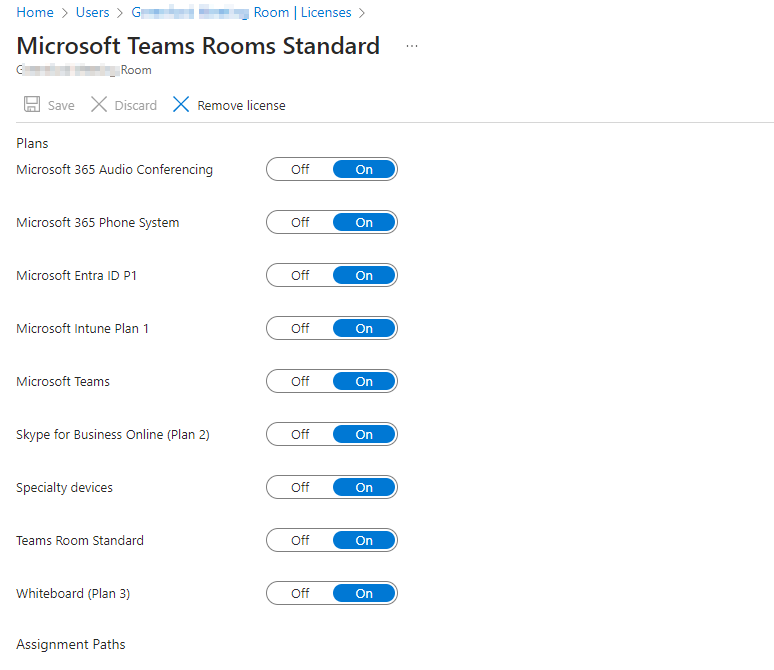Click the Microsoft Teams Rooms Standard heading
This screenshot has width=774, height=670.
click(198, 46)
